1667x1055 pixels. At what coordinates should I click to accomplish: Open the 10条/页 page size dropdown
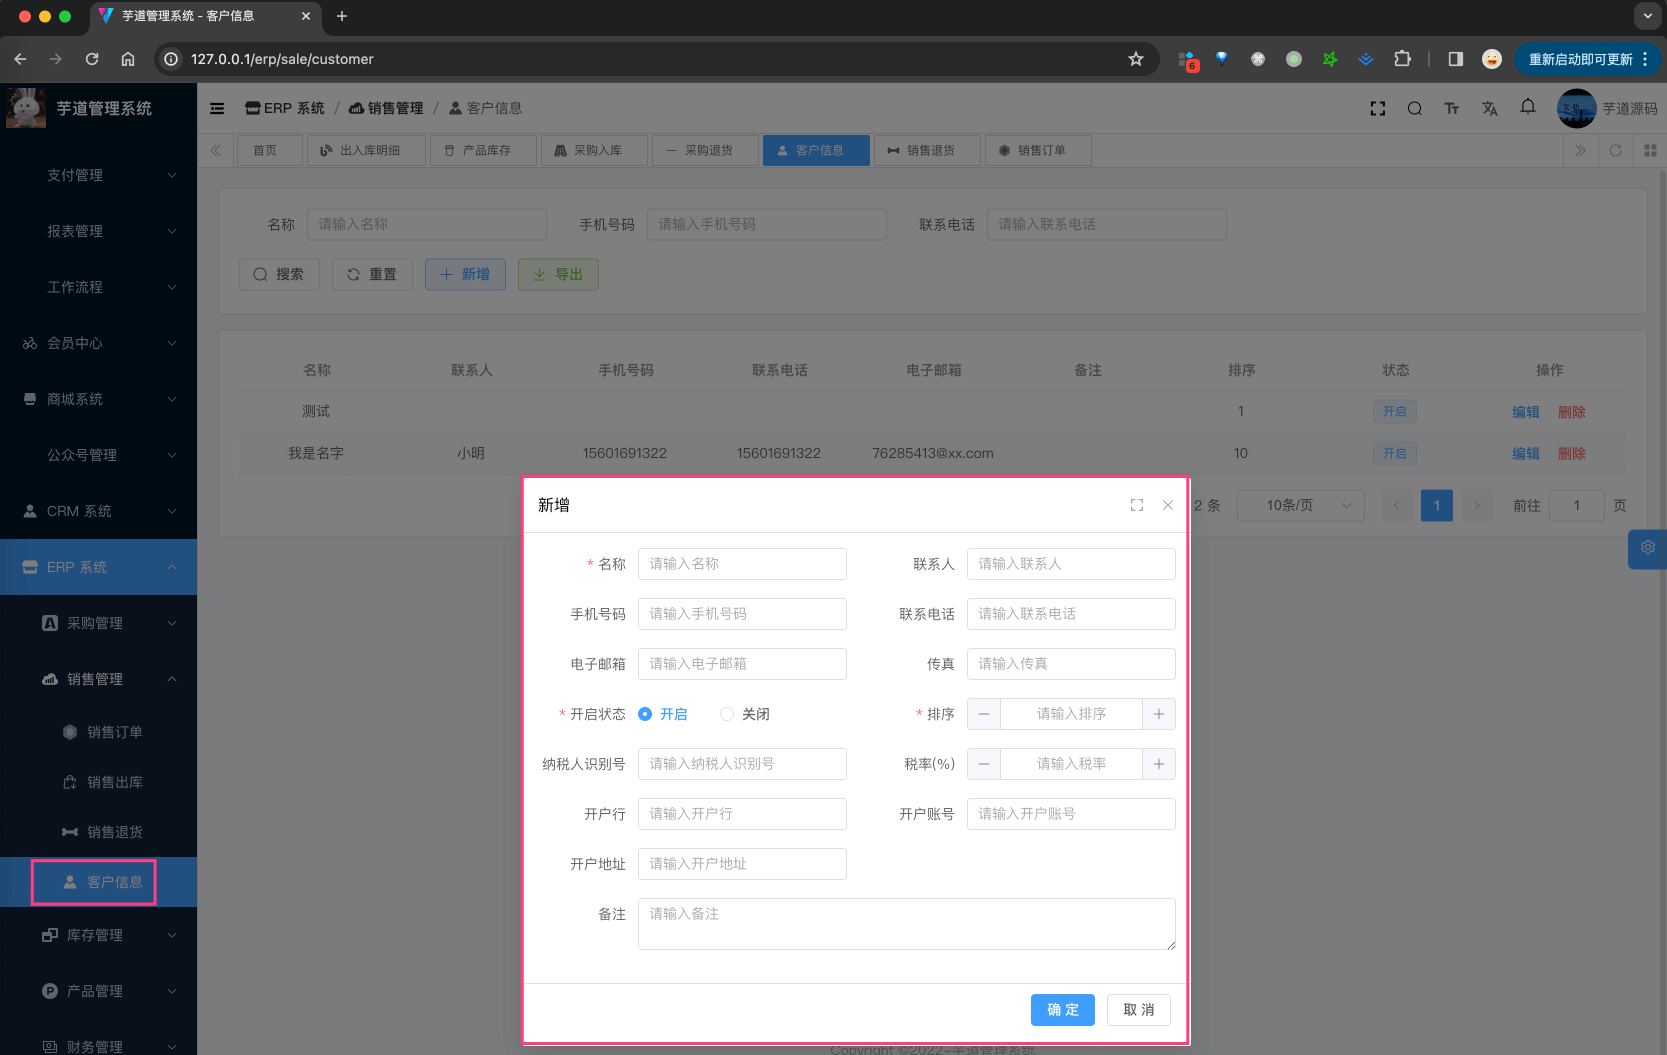pyautogui.click(x=1300, y=505)
